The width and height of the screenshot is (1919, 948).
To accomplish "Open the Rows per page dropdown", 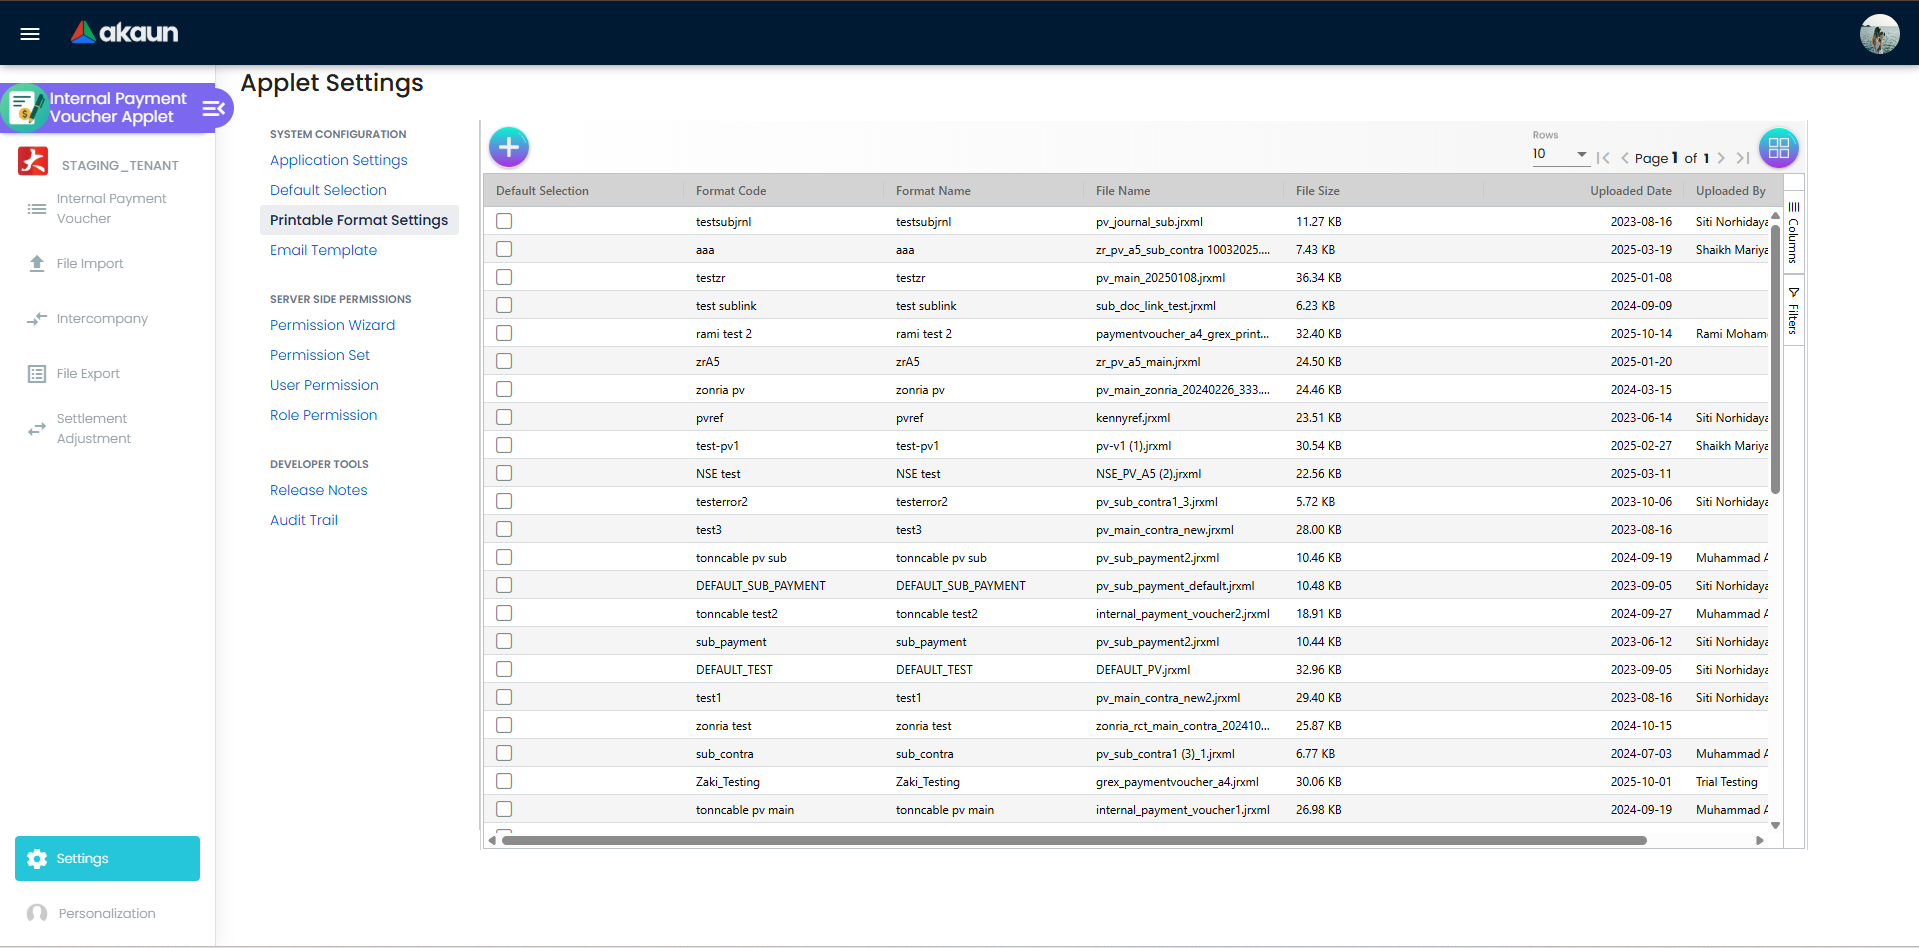I will 1559,154.
